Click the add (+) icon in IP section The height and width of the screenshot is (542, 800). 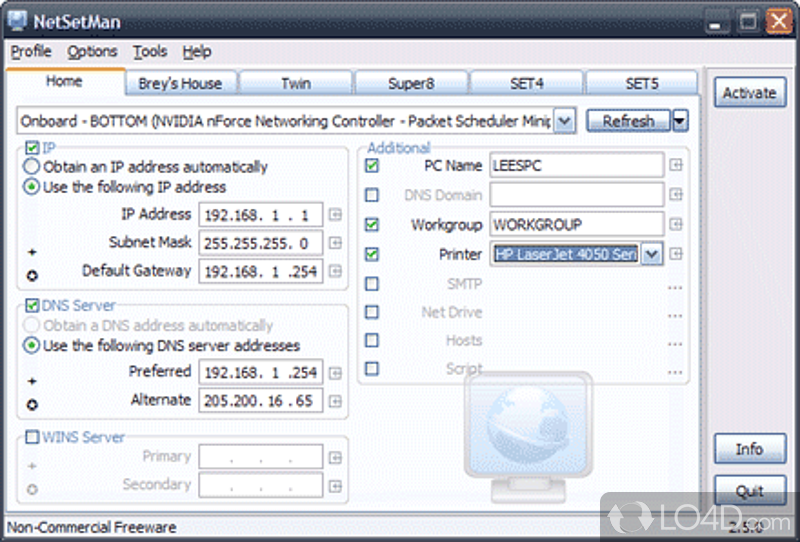[x=32, y=252]
